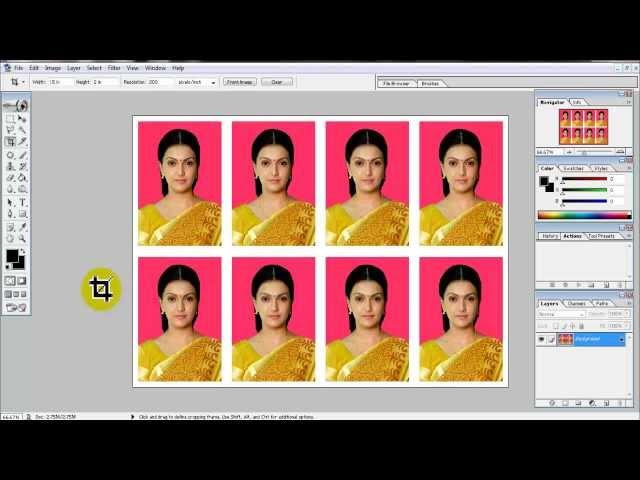
Task: Click the foreground color box in the toolbox
Action: tap(12, 256)
